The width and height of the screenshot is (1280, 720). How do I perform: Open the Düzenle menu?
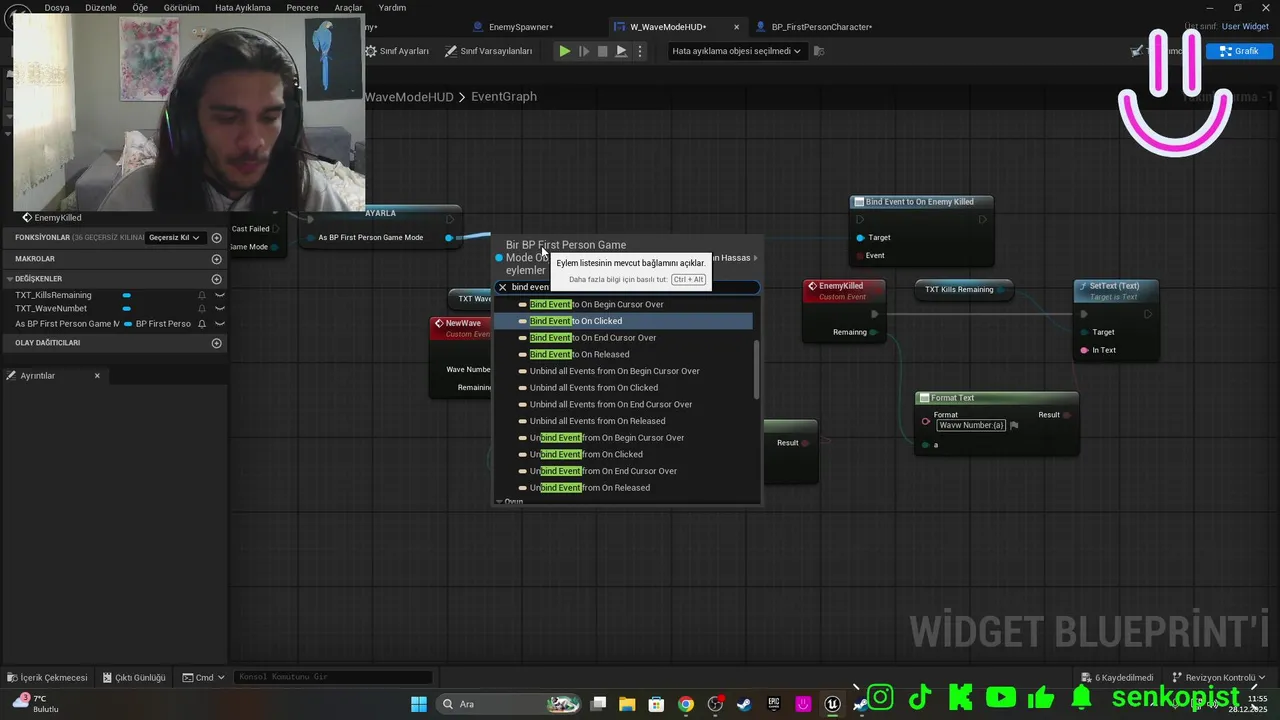tap(101, 7)
